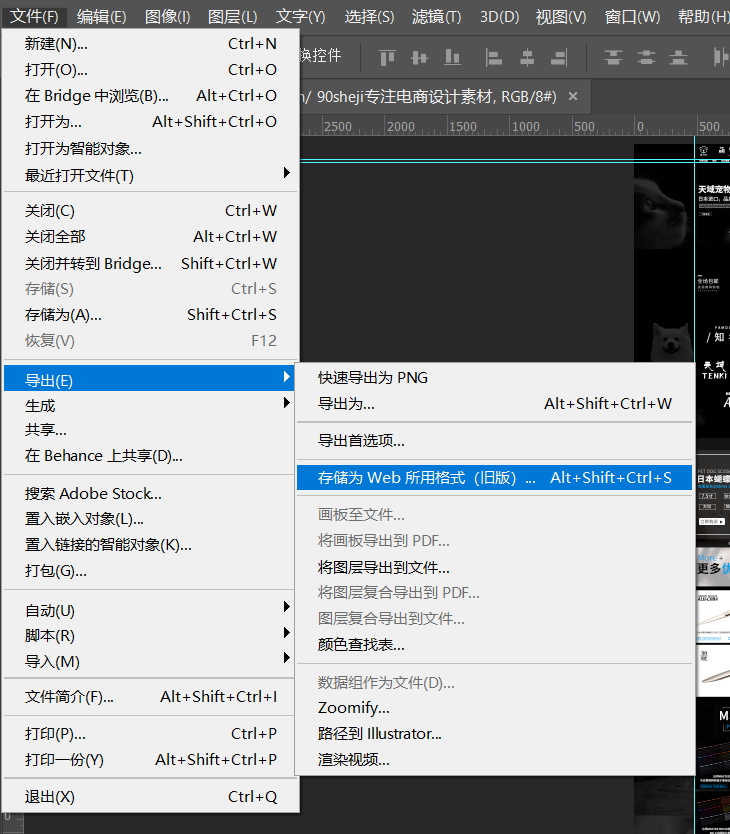Choose 渲染视频... entry
Image resolution: width=730 pixels, height=834 pixels.
[x=494, y=760]
